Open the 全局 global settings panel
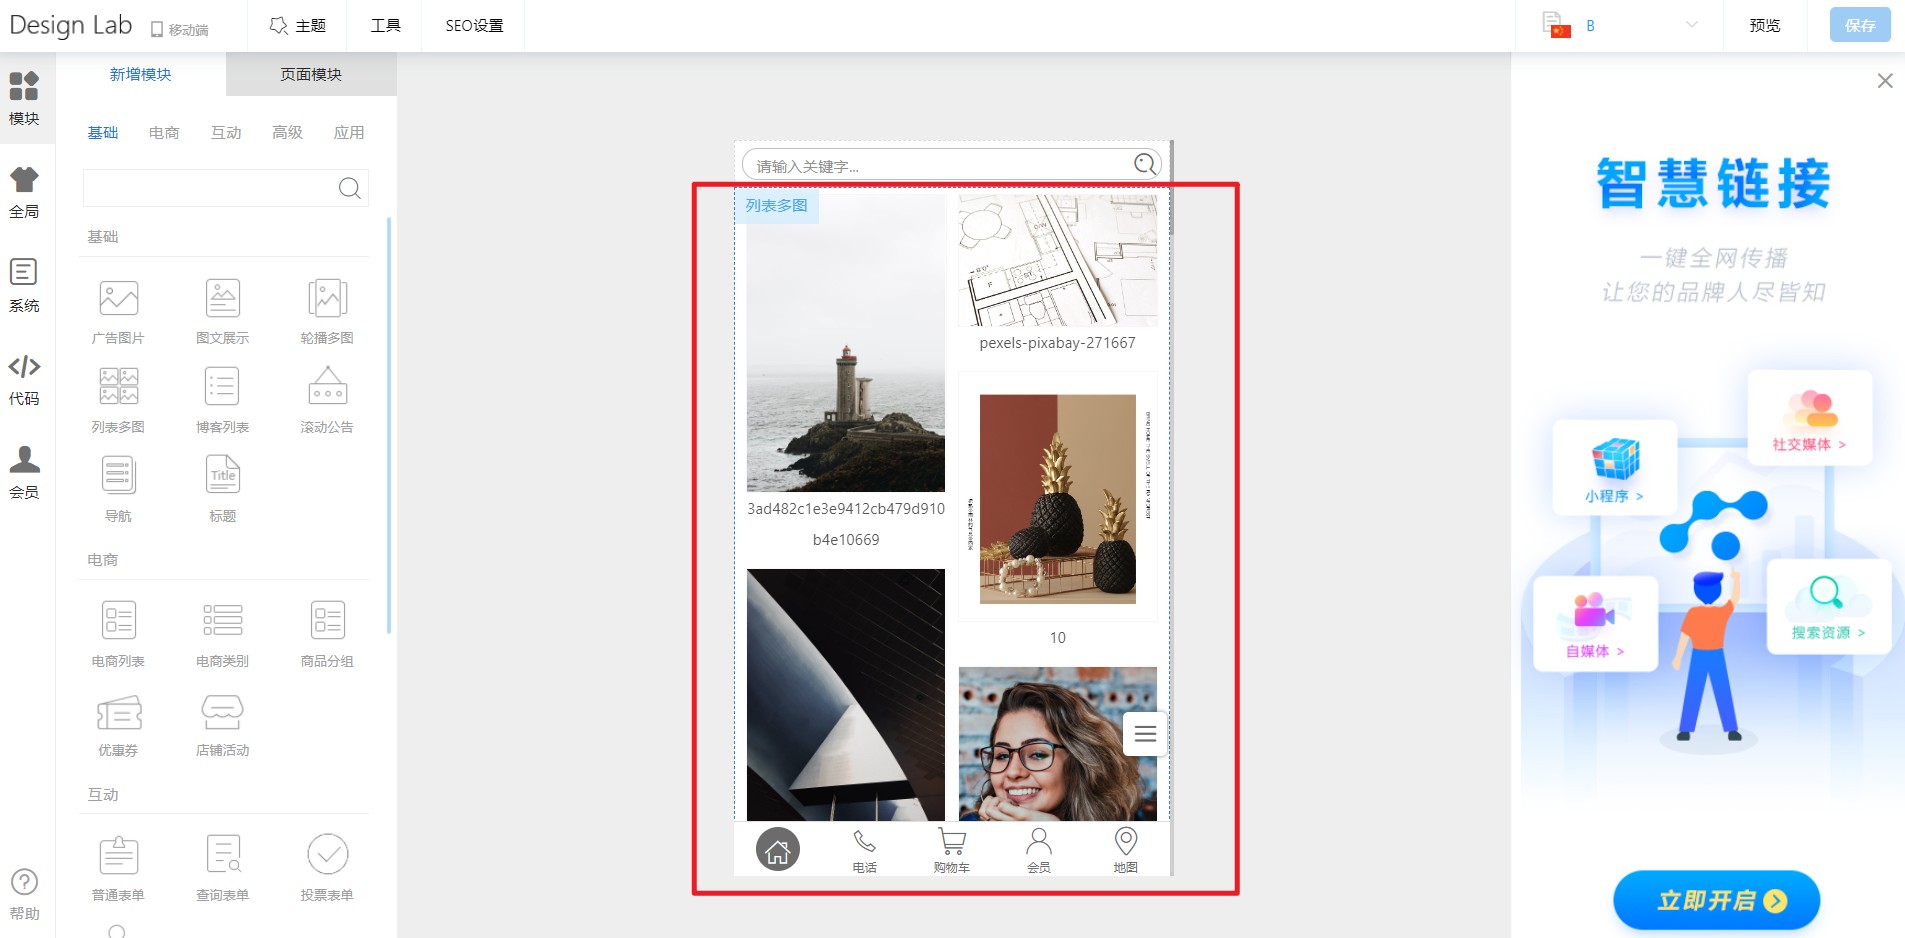Image resolution: width=1905 pixels, height=938 pixels. pos(24,192)
